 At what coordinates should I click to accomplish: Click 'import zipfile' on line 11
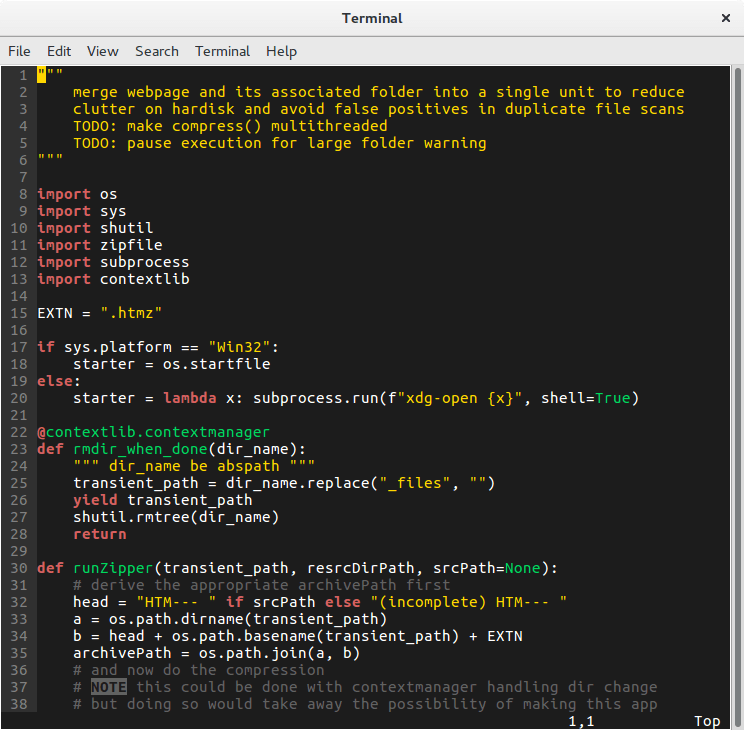pos(100,245)
